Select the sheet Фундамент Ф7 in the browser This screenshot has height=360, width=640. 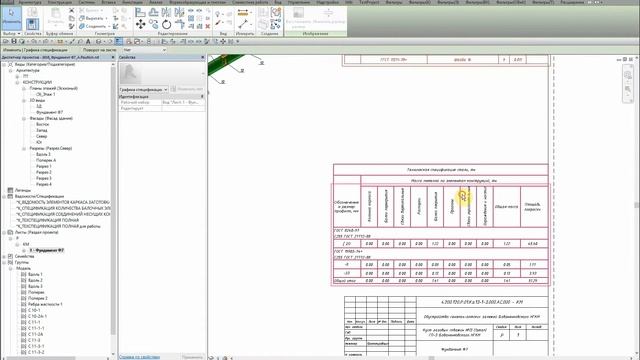click(47, 250)
